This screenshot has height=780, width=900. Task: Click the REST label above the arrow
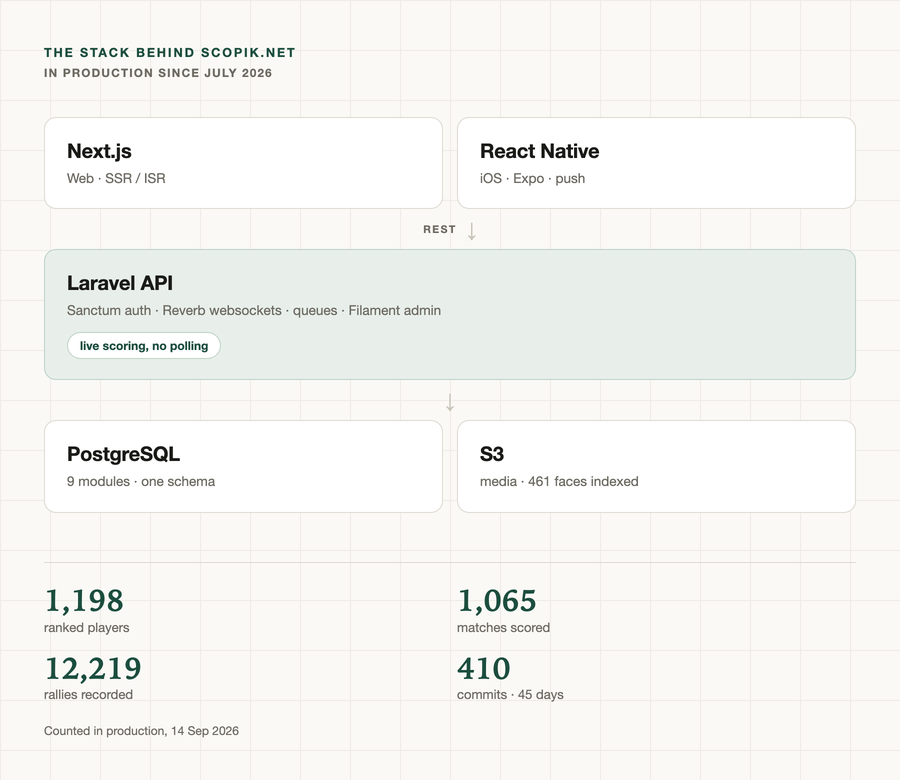coord(440,230)
